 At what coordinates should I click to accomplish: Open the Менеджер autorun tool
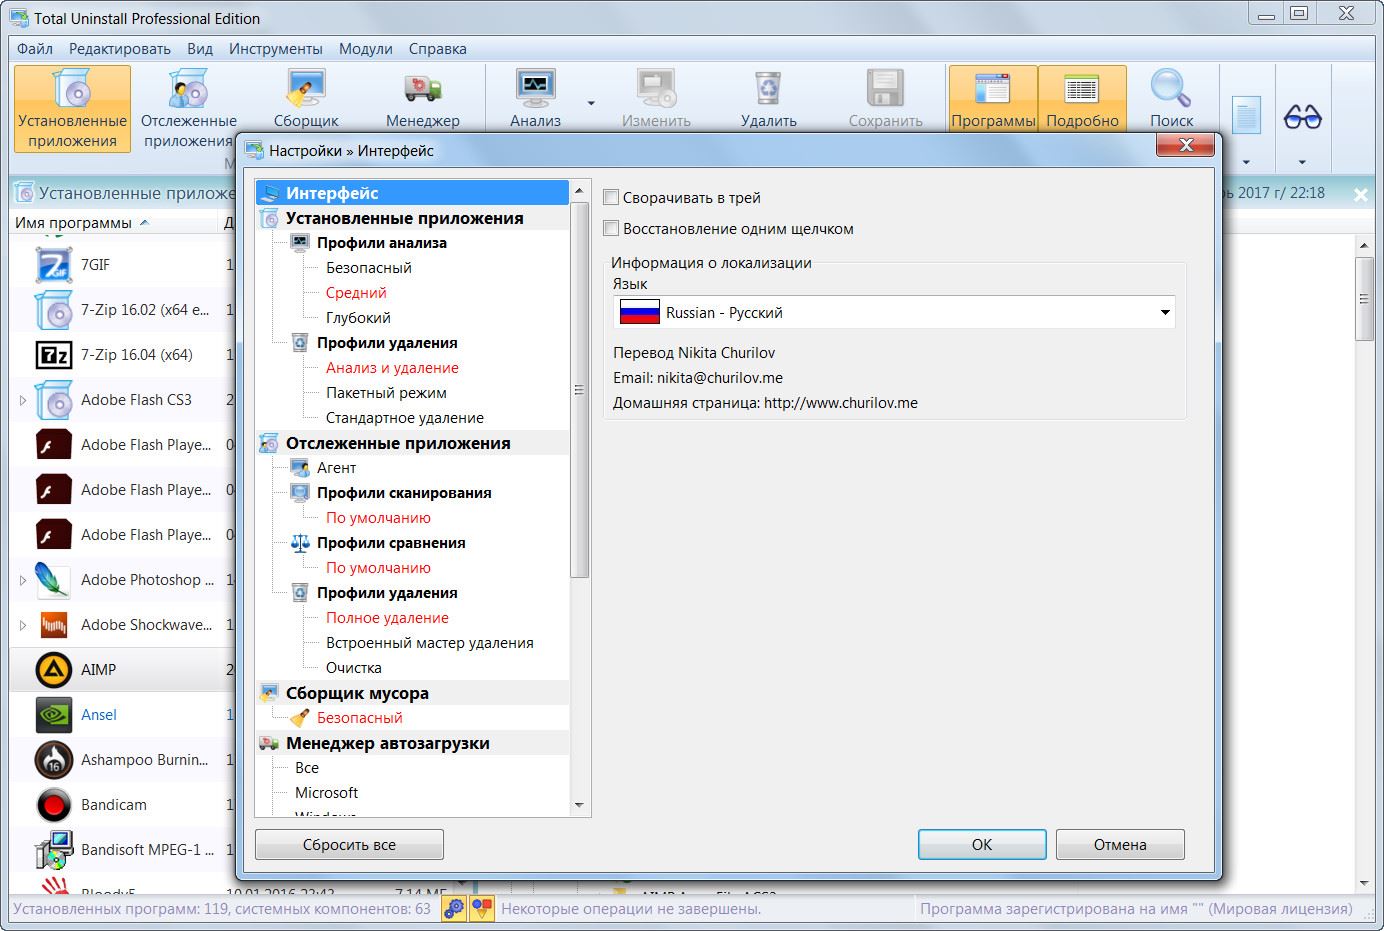tap(422, 100)
